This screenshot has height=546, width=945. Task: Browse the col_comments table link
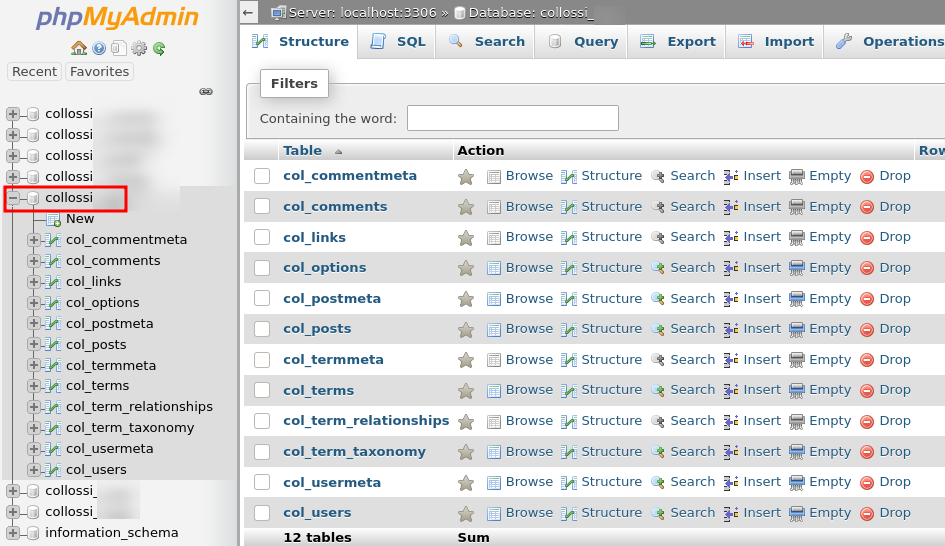click(x=528, y=207)
